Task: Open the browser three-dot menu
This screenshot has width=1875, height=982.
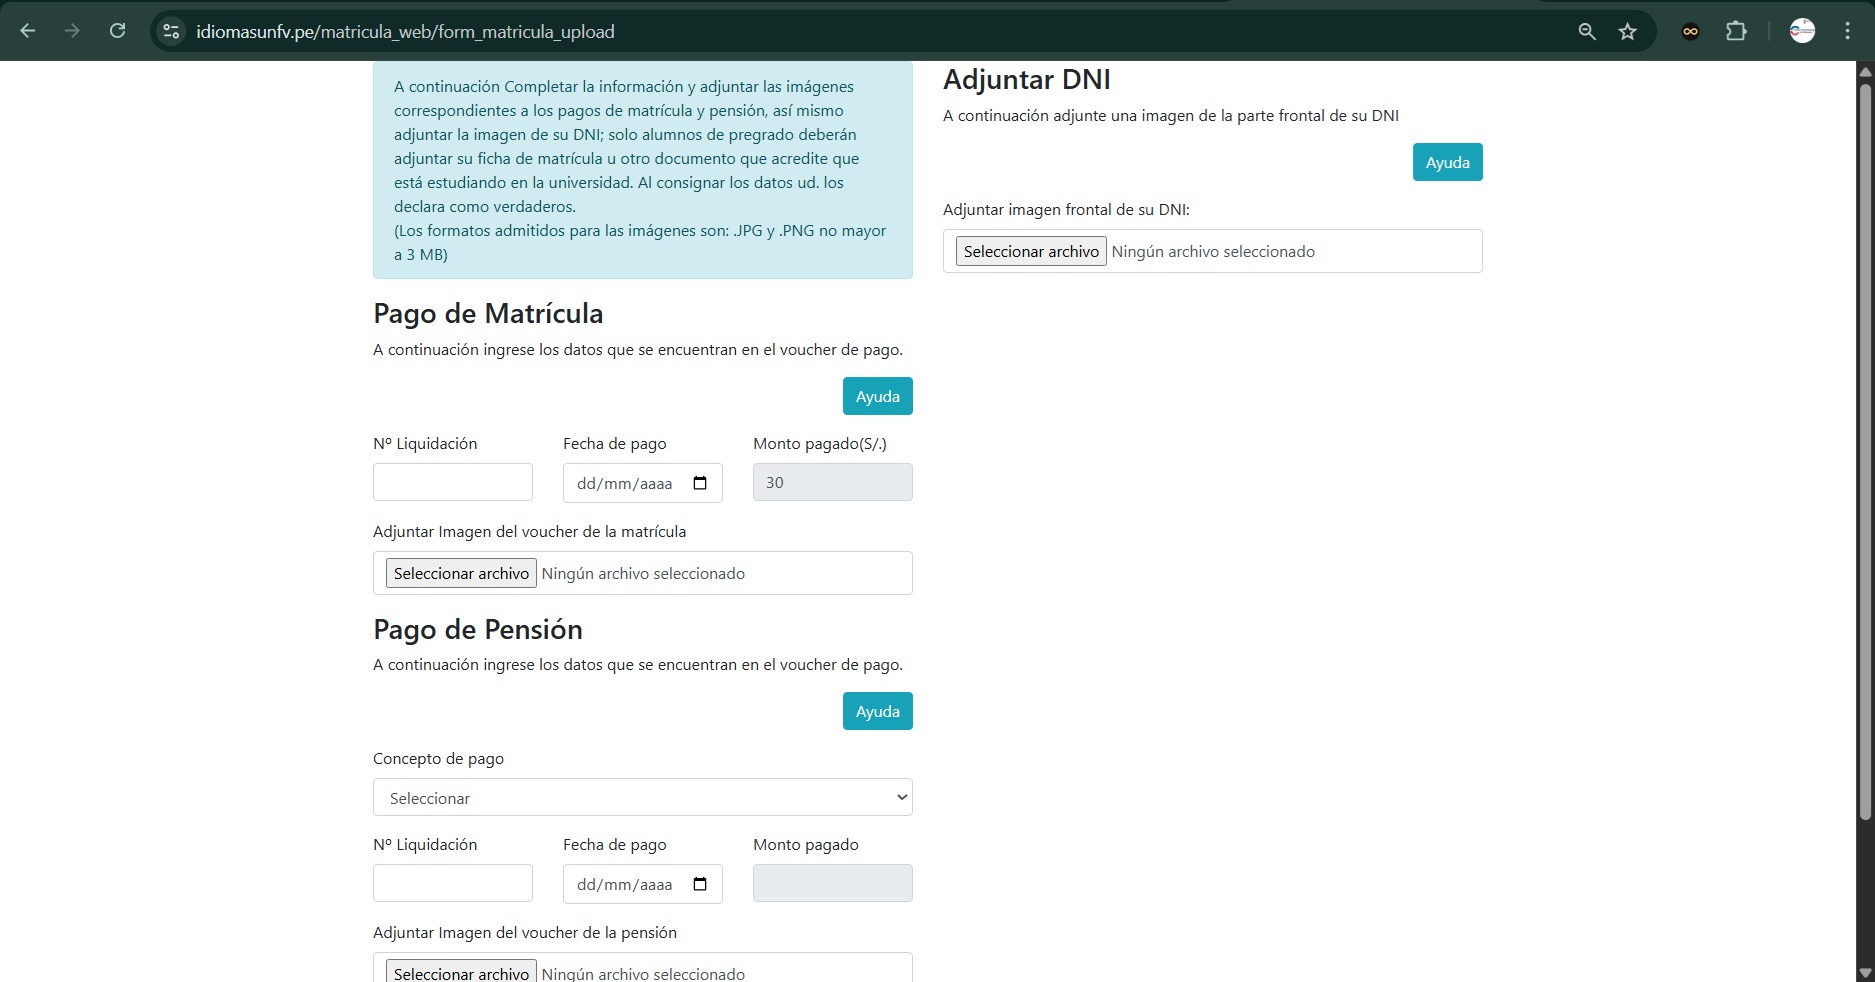Action: [x=1848, y=31]
